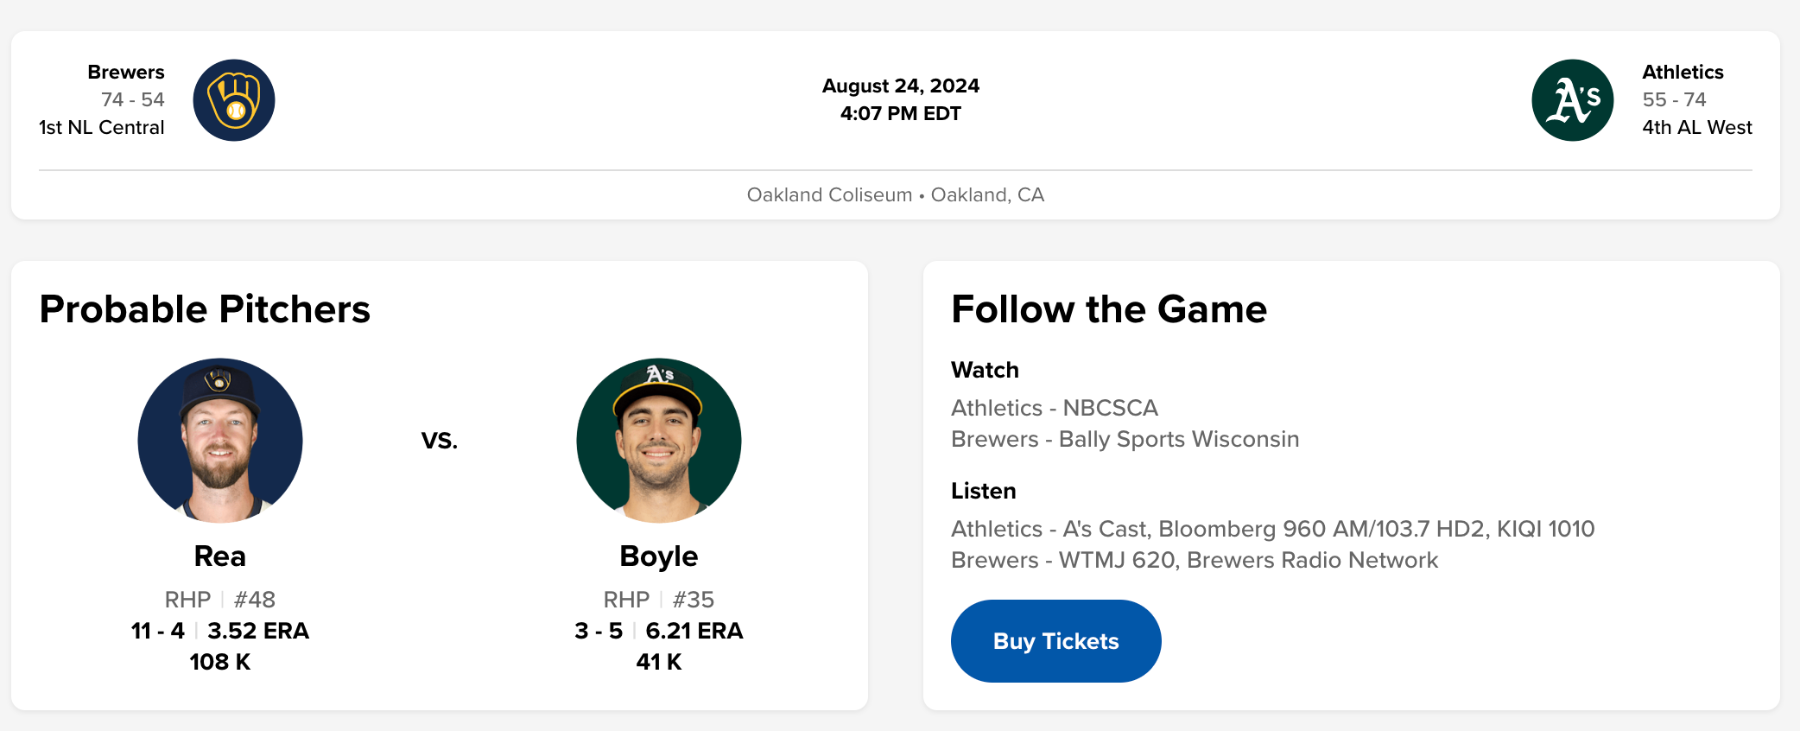Screen dimensions: 1800x731
Task: Open Rea's pitcher headshot photo
Action: [x=220, y=440]
